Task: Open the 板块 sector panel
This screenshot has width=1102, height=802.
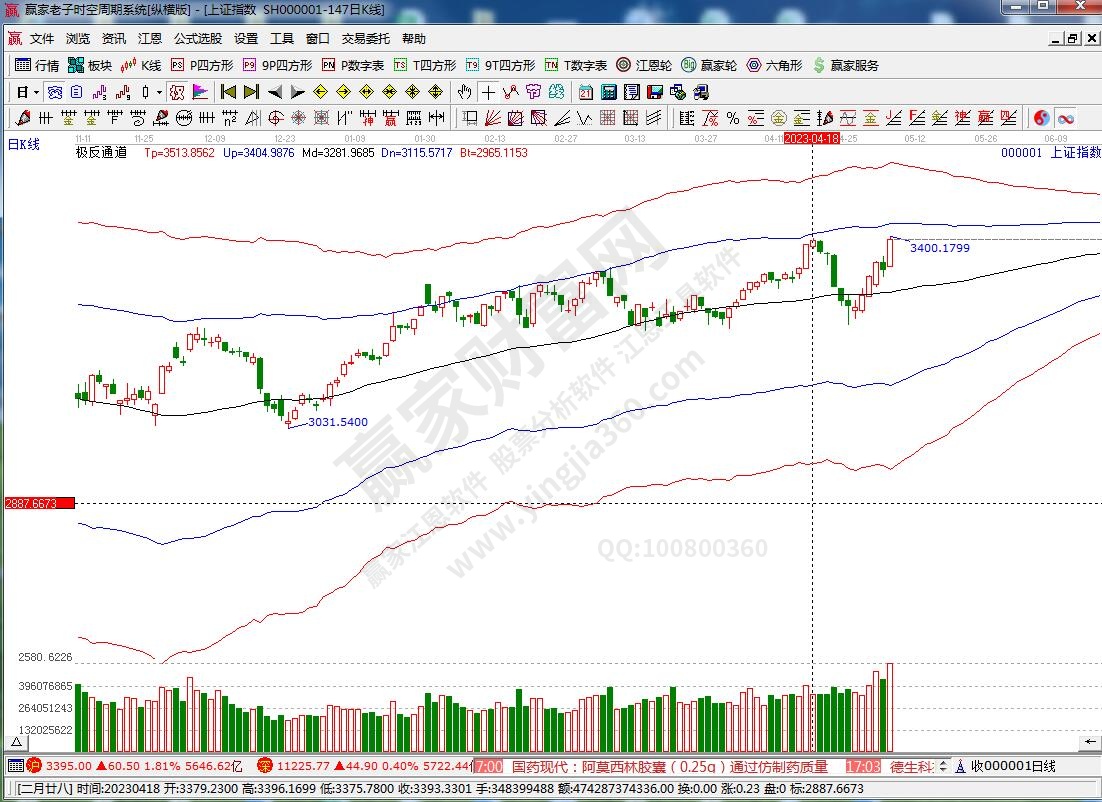Action: [x=90, y=65]
